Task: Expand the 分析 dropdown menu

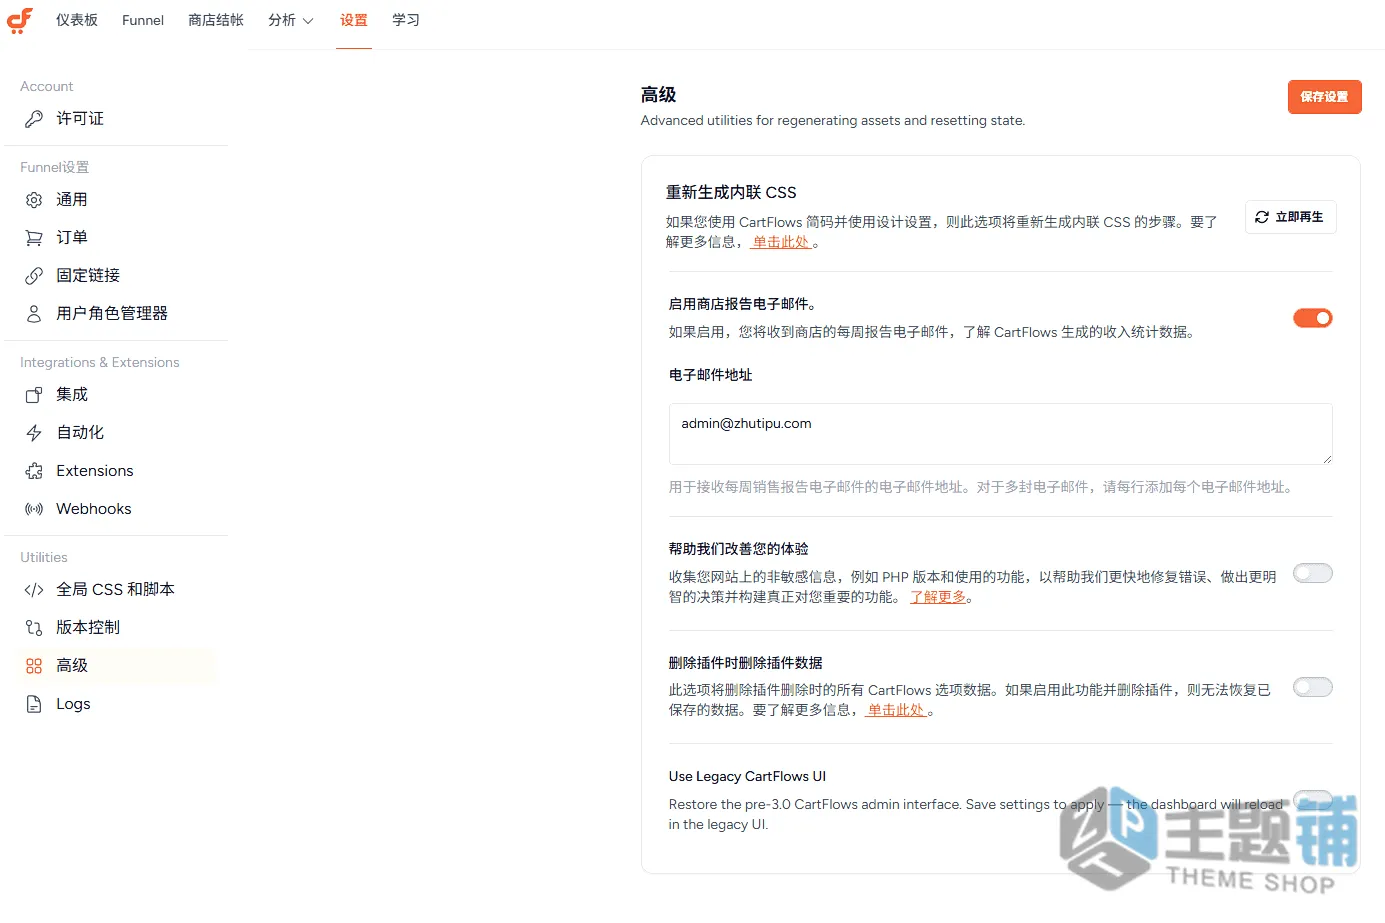Action: pyautogui.click(x=291, y=20)
